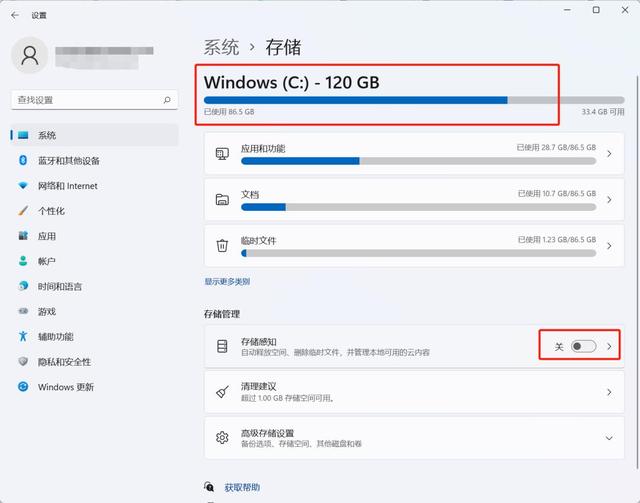
Task: Click the 临时文件 trash bin icon
Action: pos(222,246)
